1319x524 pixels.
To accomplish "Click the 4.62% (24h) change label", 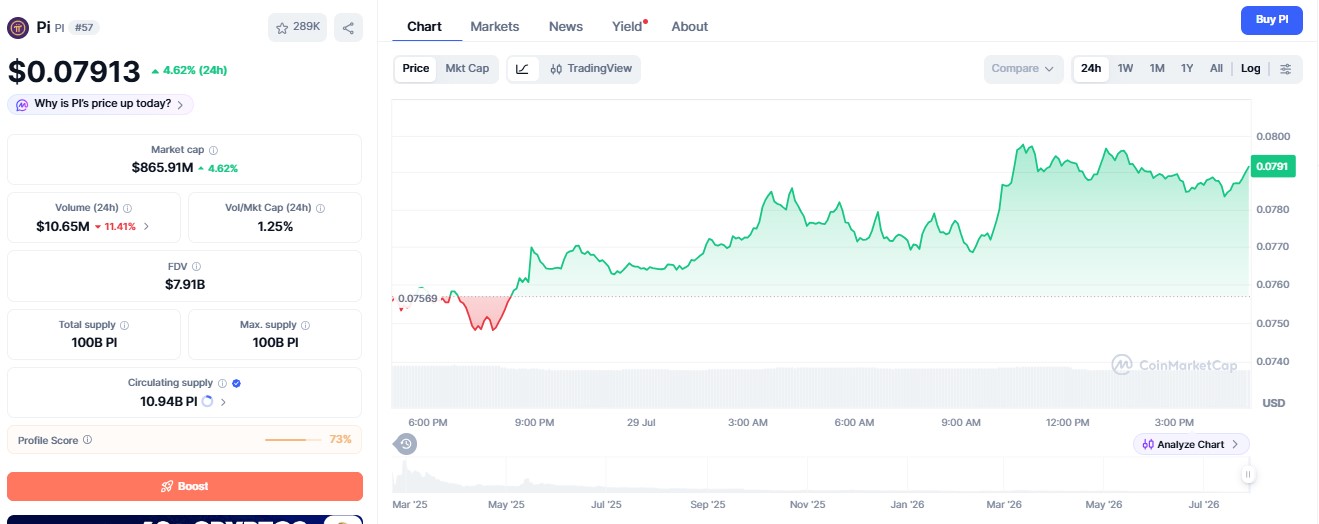I will (189, 71).
